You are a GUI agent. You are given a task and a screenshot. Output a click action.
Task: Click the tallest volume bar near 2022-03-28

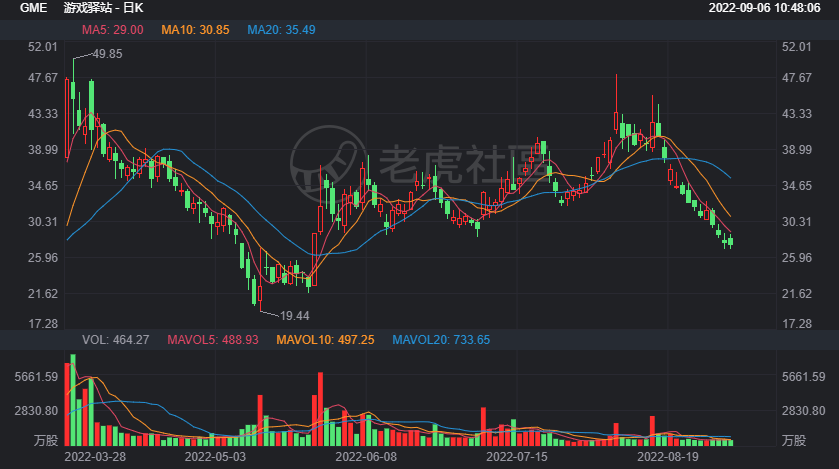pos(73,400)
